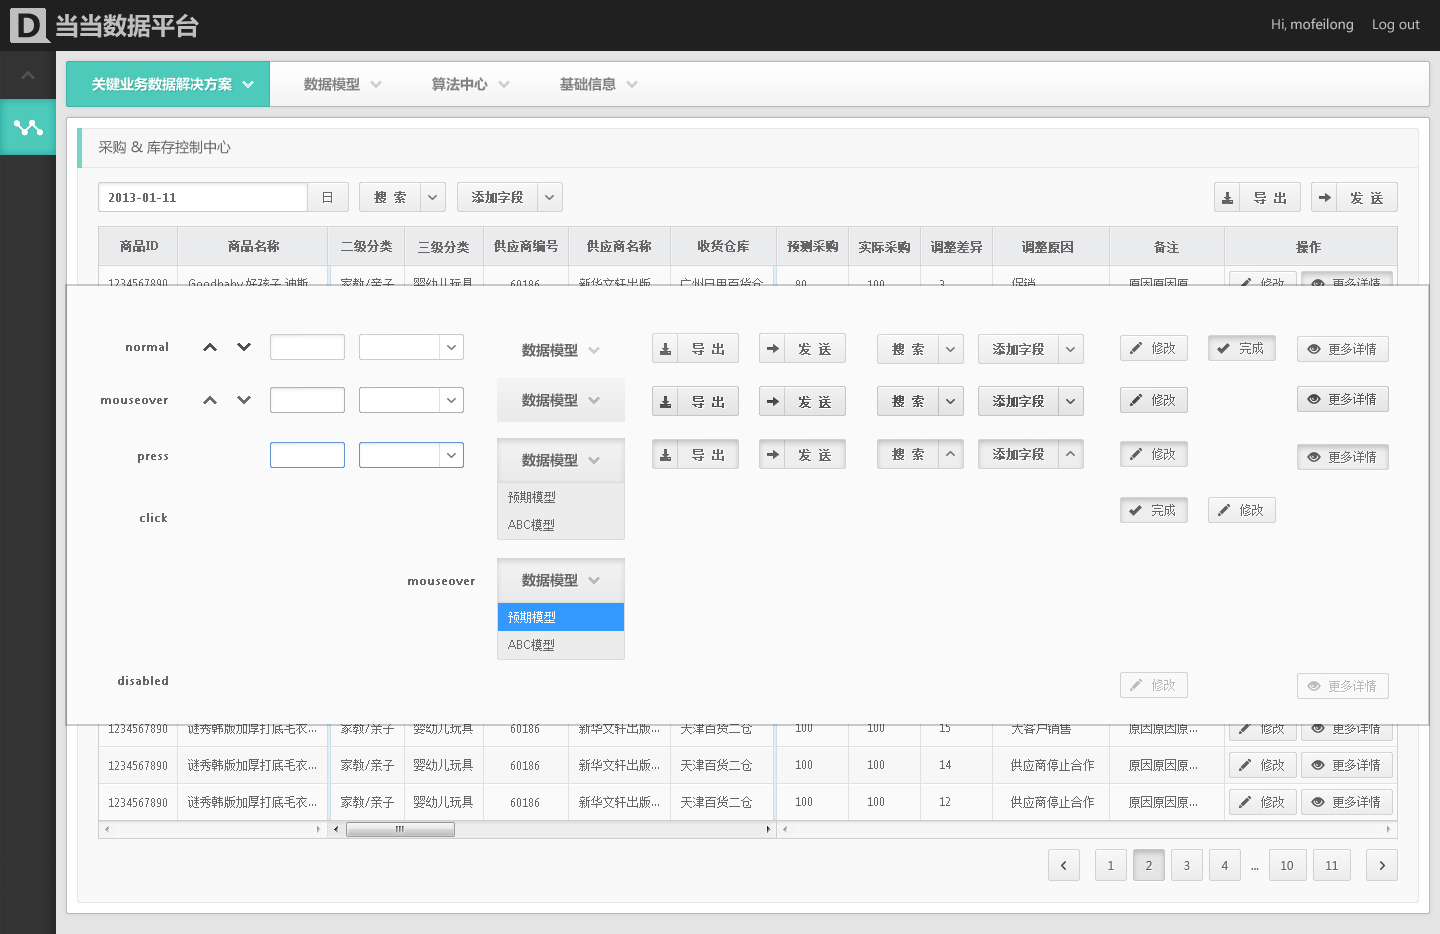Click checkmark icon of 完成 in normal row
The image size is (1440, 934).
1223,348
